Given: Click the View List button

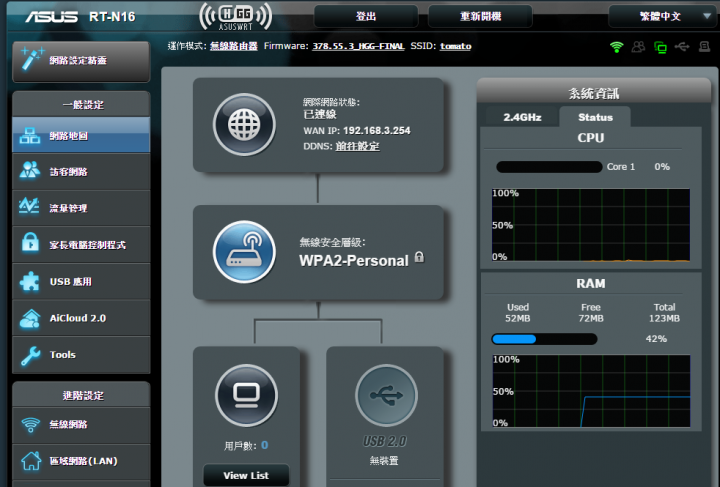Looking at the screenshot, I should click(246, 476).
